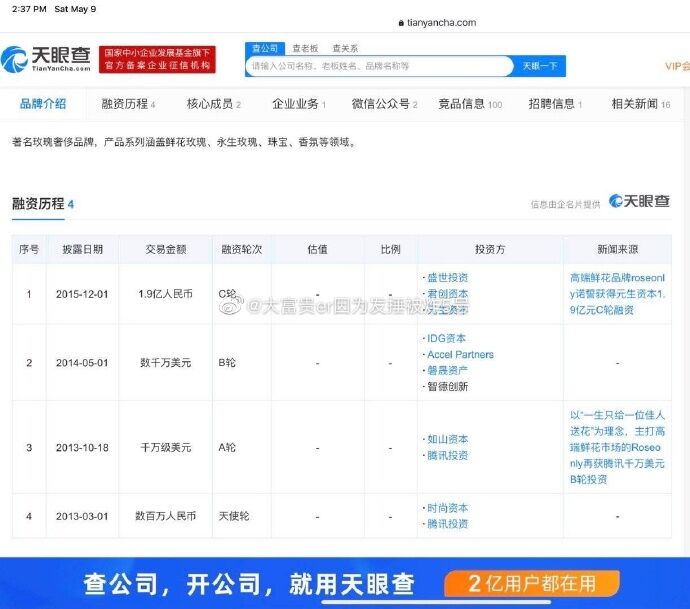Switch to the 竞品信息 tab
This screenshot has height=609, width=690.
coord(470,104)
